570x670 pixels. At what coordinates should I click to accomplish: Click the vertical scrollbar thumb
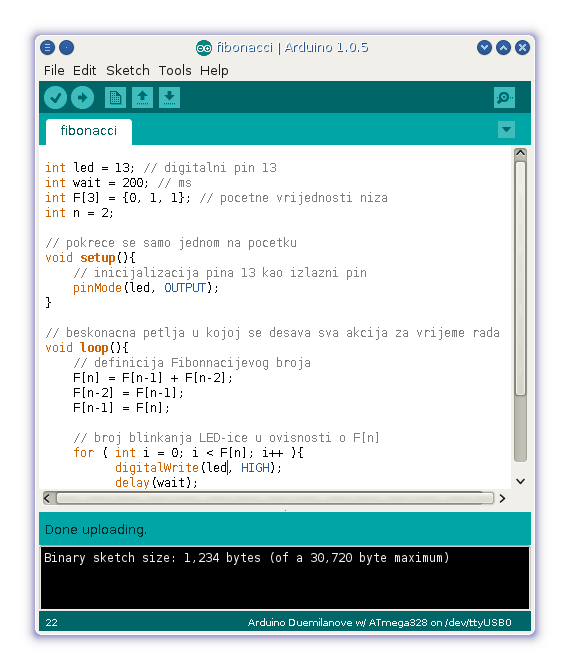(520, 279)
